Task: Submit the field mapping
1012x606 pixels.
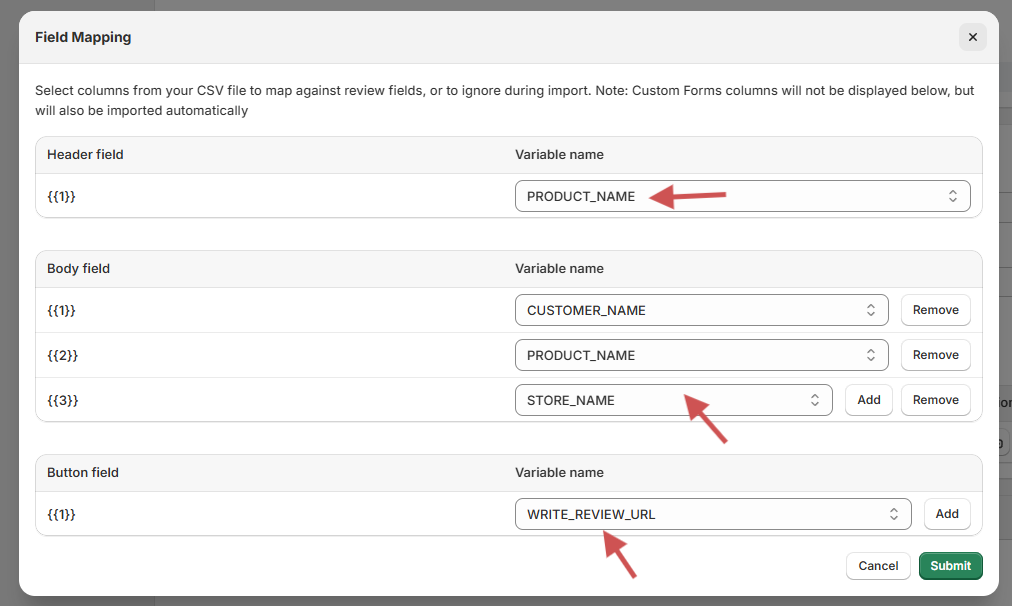Action: pyautogui.click(x=950, y=566)
